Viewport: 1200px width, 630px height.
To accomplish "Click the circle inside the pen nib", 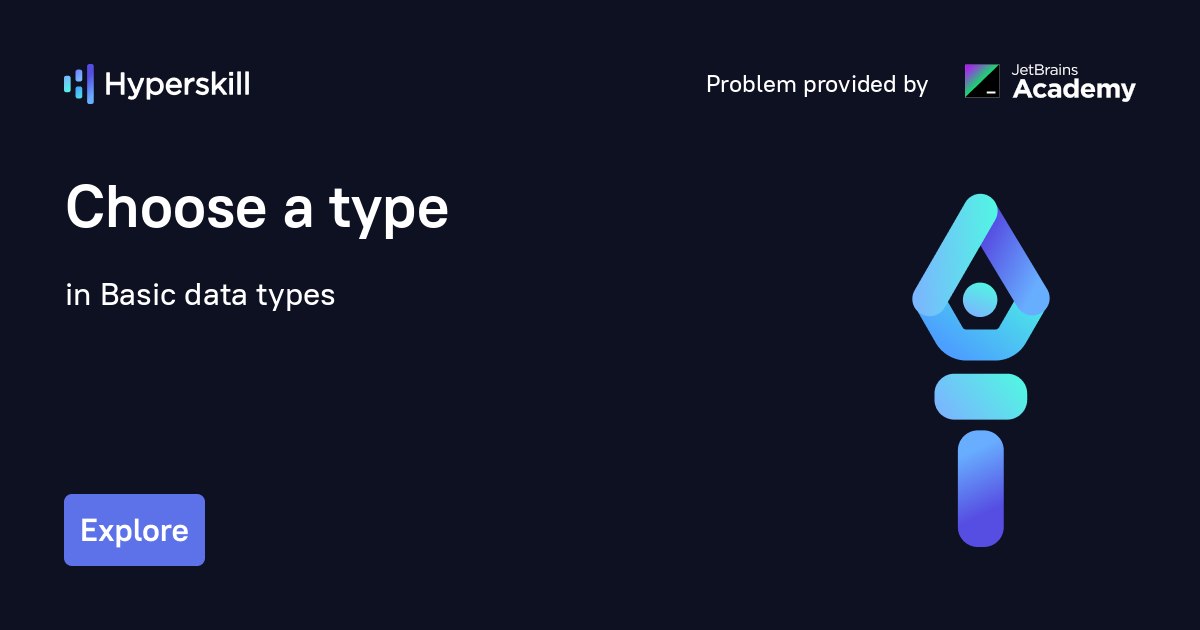I will click(980, 298).
